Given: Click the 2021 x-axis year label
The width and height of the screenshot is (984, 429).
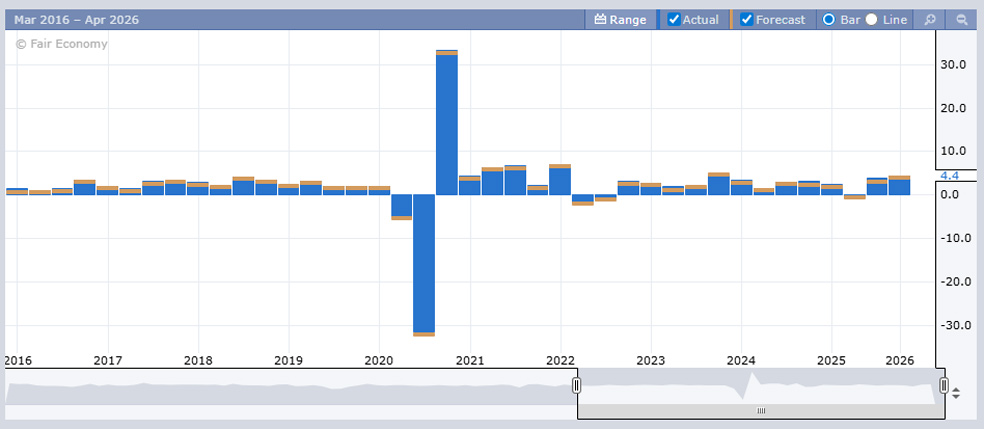Looking at the screenshot, I should coord(469,361).
